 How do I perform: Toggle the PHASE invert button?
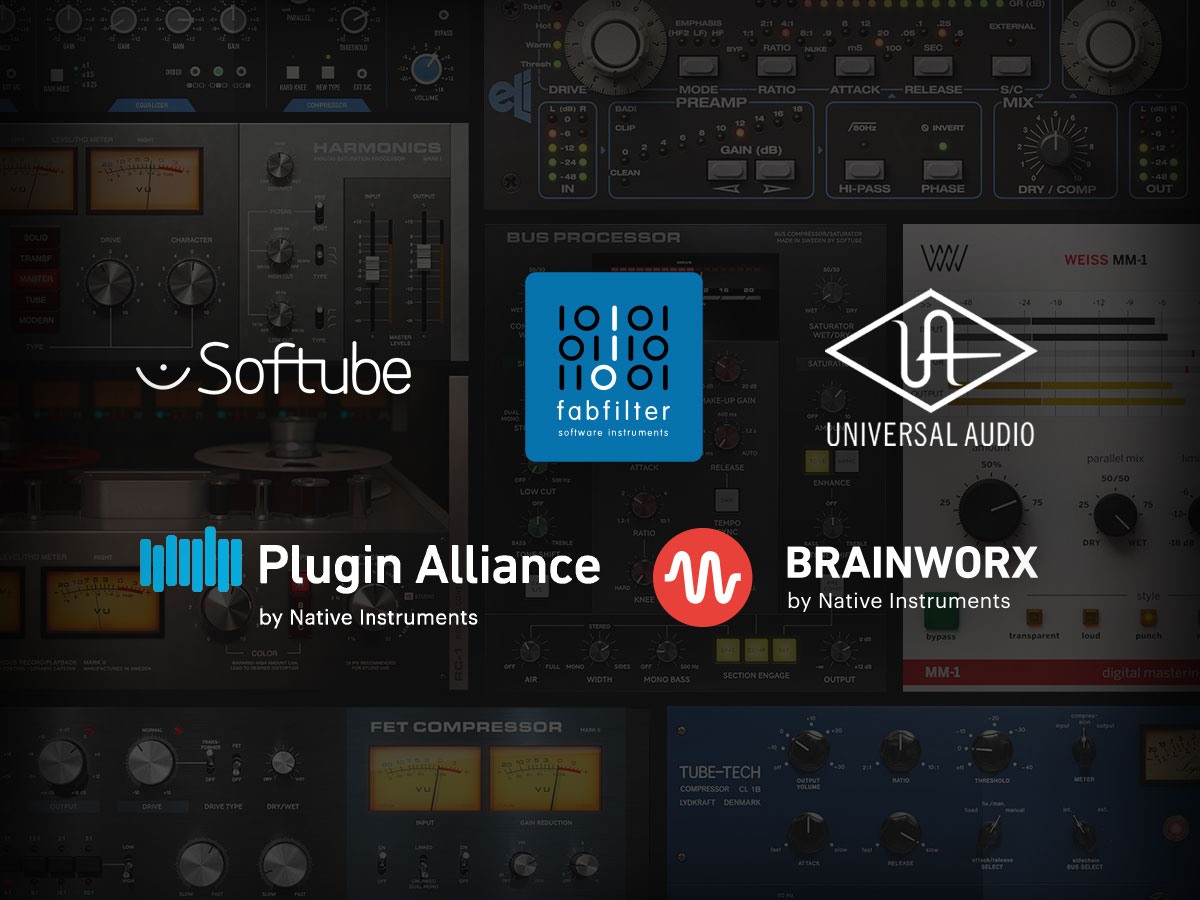point(943,169)
